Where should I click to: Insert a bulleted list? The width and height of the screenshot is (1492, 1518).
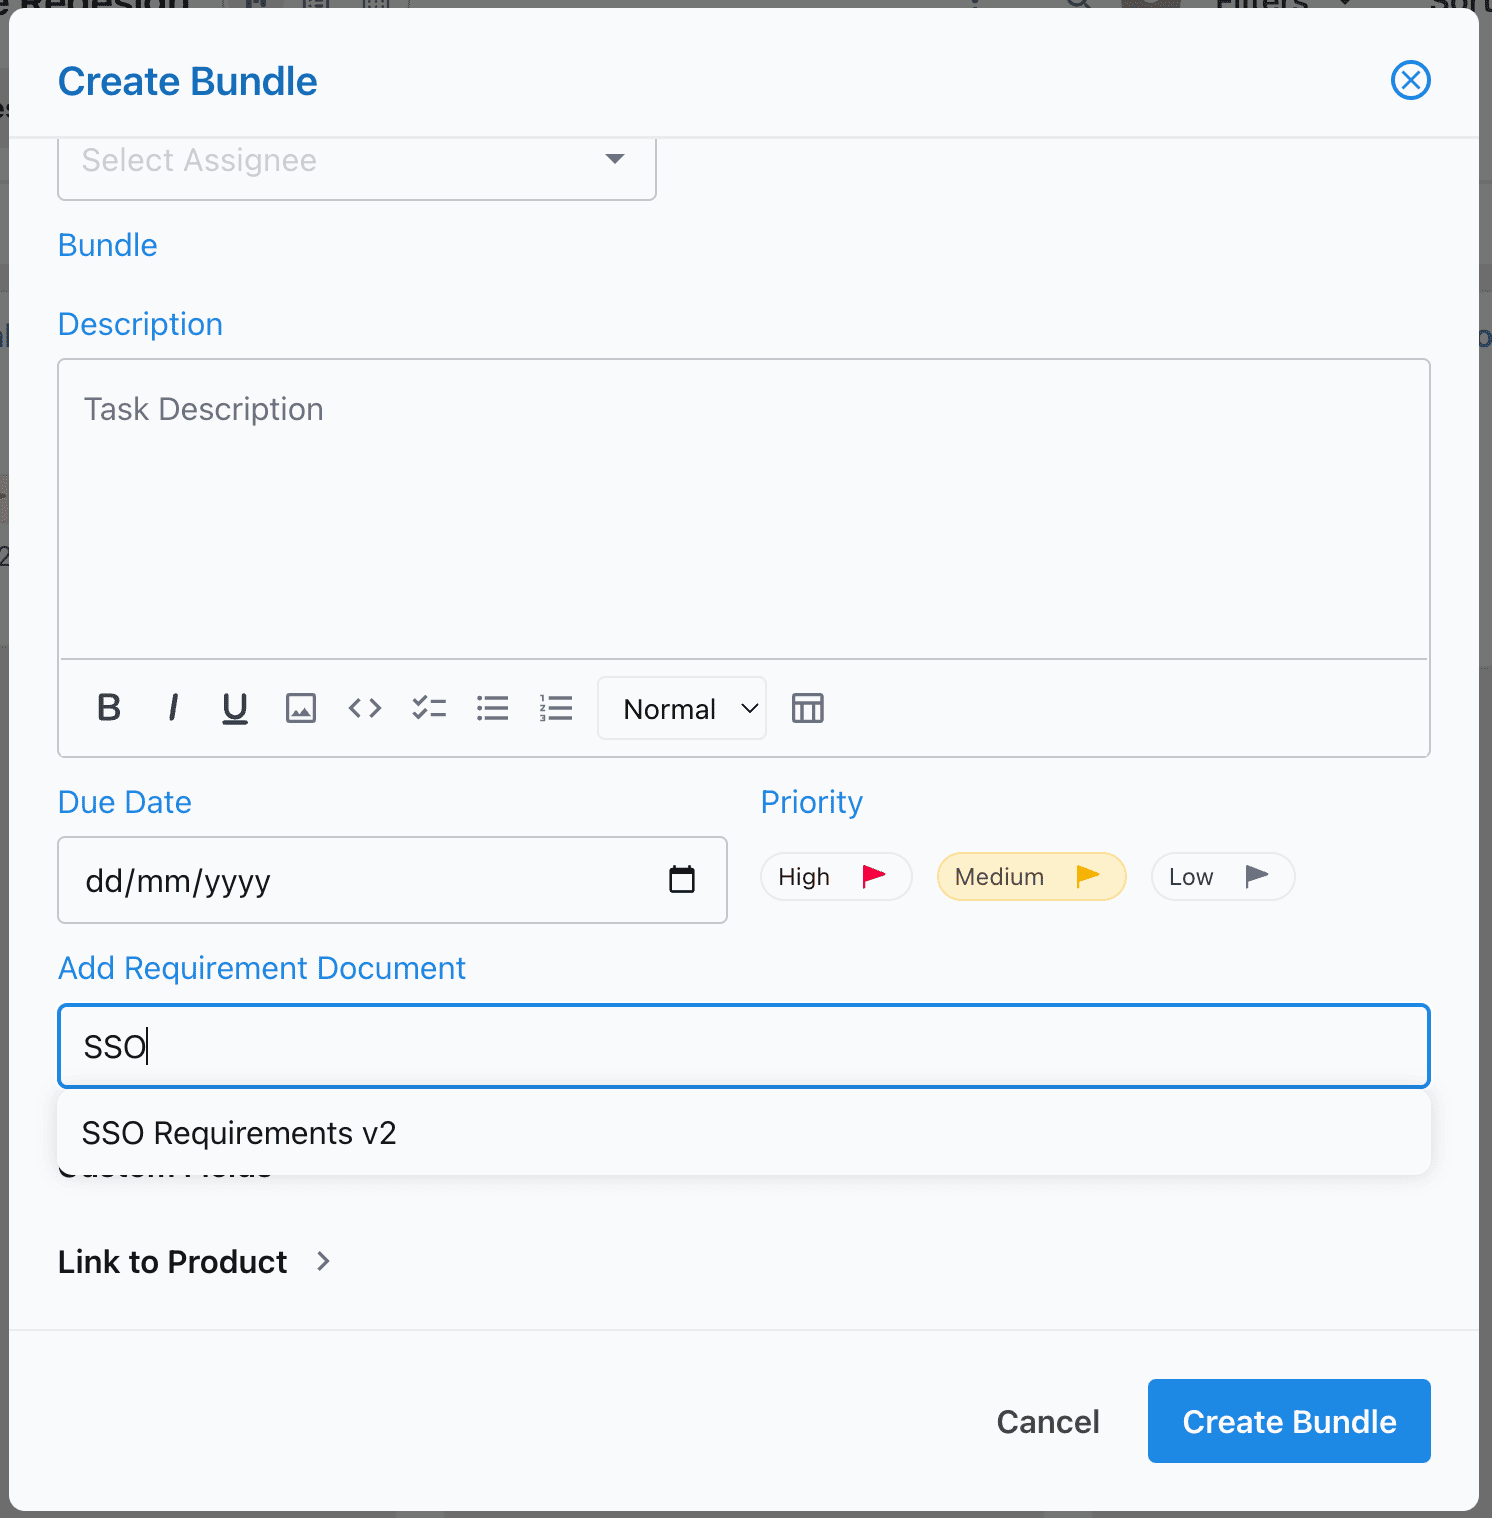click(x=493, y=708)
